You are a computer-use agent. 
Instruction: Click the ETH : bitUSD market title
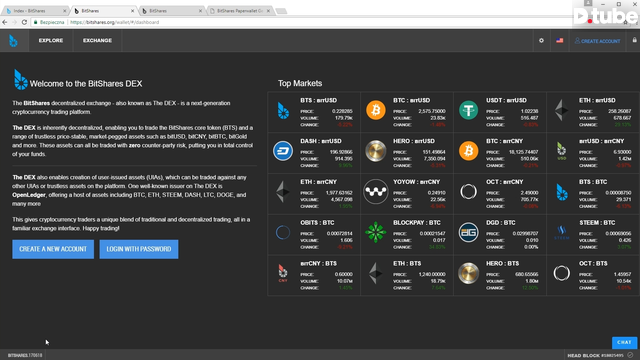point(597,100)
